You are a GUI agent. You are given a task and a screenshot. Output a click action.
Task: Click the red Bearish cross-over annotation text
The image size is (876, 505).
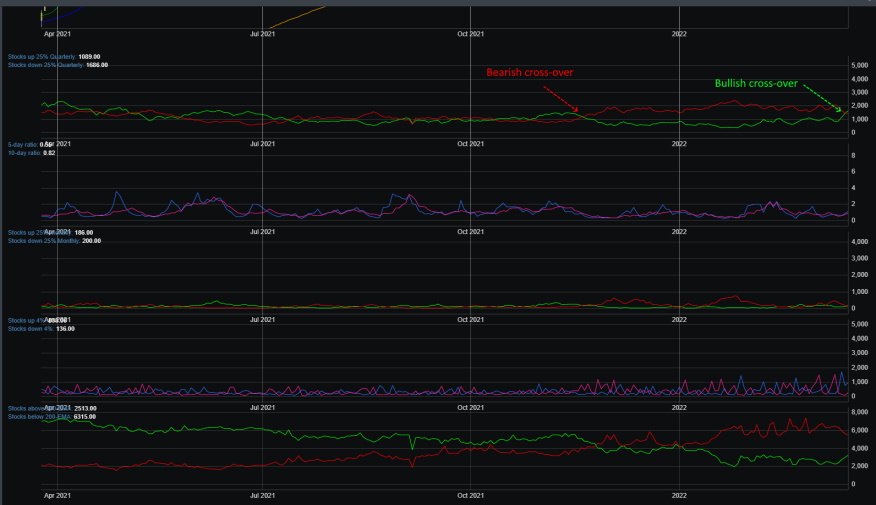[x=530, y=73]
